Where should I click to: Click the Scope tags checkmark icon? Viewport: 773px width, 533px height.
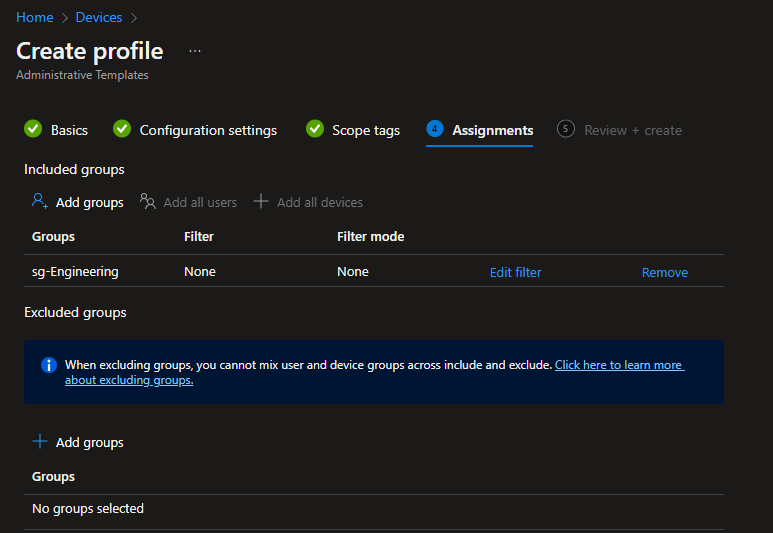[315, 129]
